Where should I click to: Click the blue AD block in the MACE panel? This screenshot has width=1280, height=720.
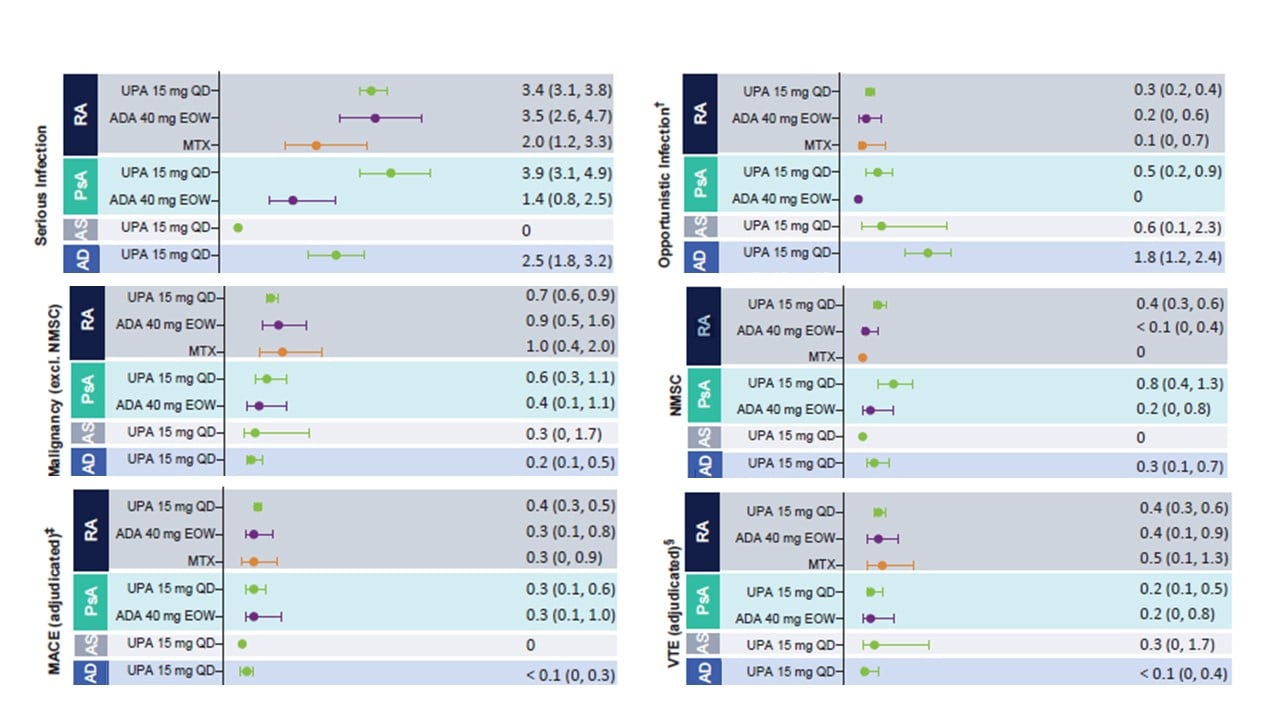click(86, 672)
